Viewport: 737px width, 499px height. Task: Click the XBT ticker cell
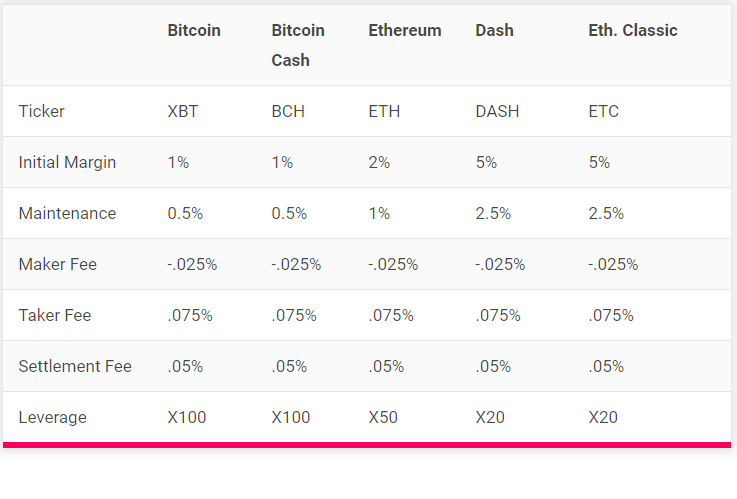(183, 111)
